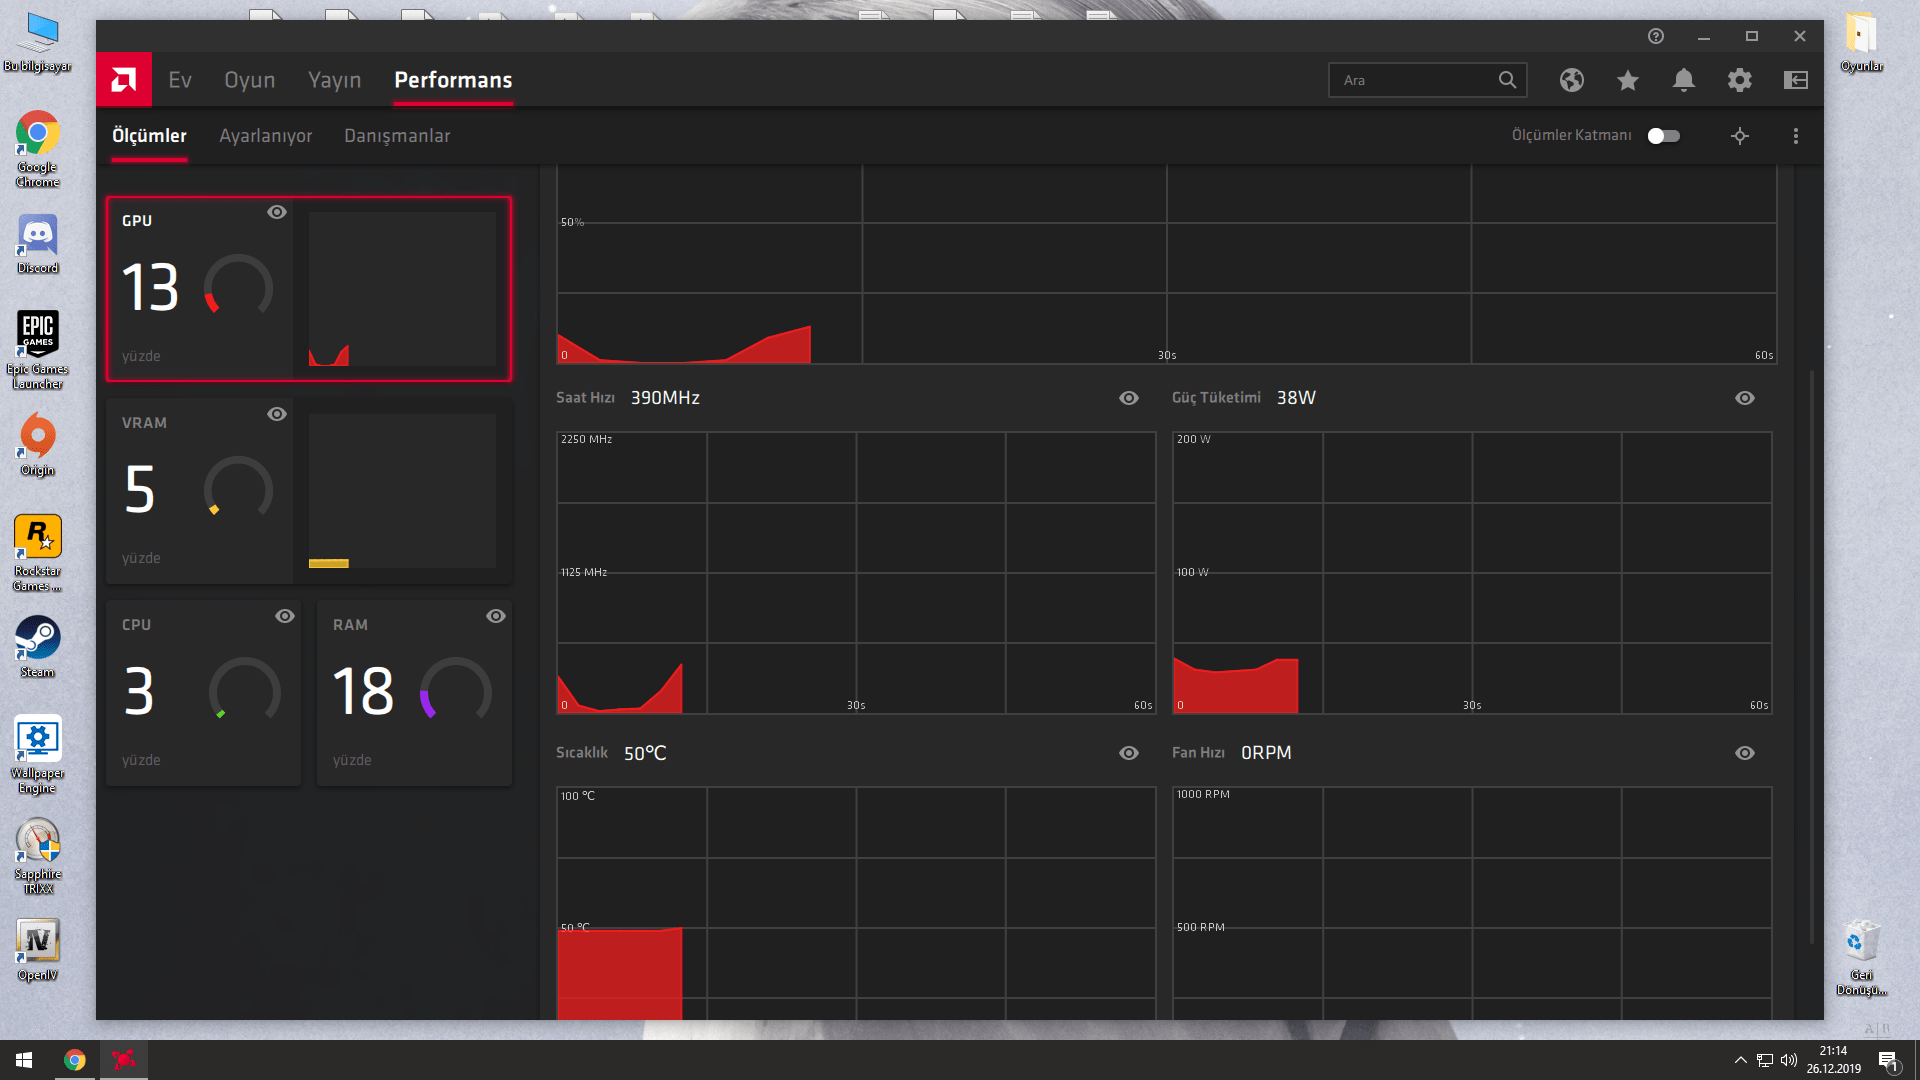
Task: Click the vertical scrollbar on right
Action: [1812, 655]
